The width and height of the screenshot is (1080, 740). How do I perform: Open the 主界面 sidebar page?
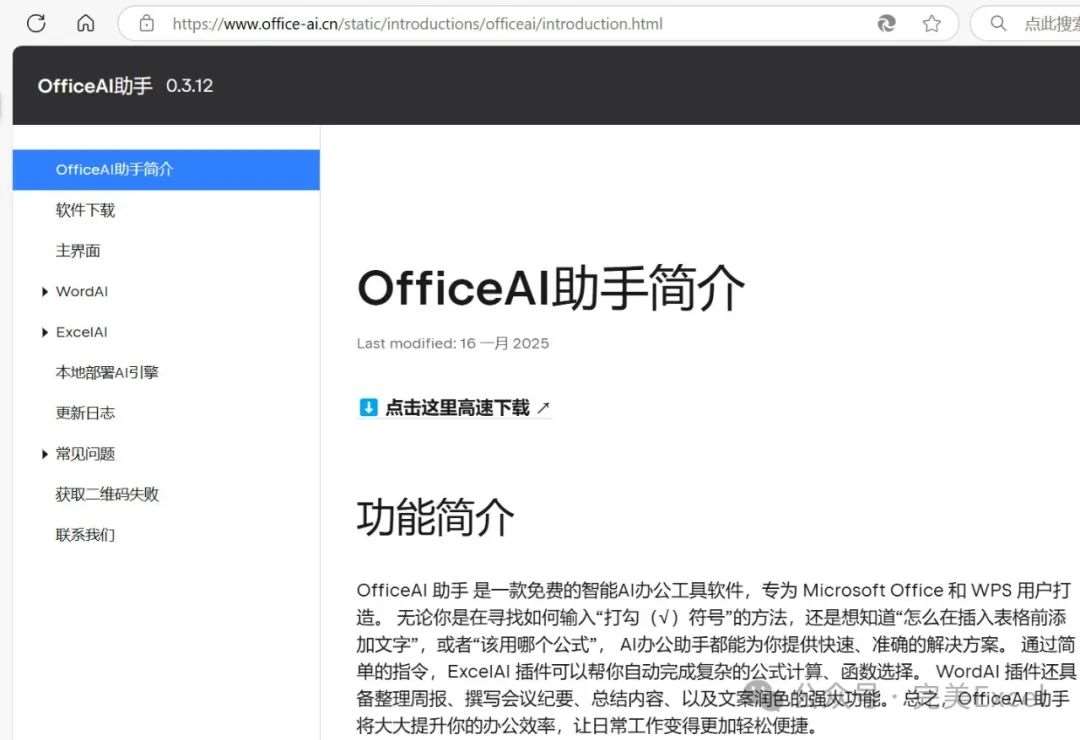(x=78, y=251)
